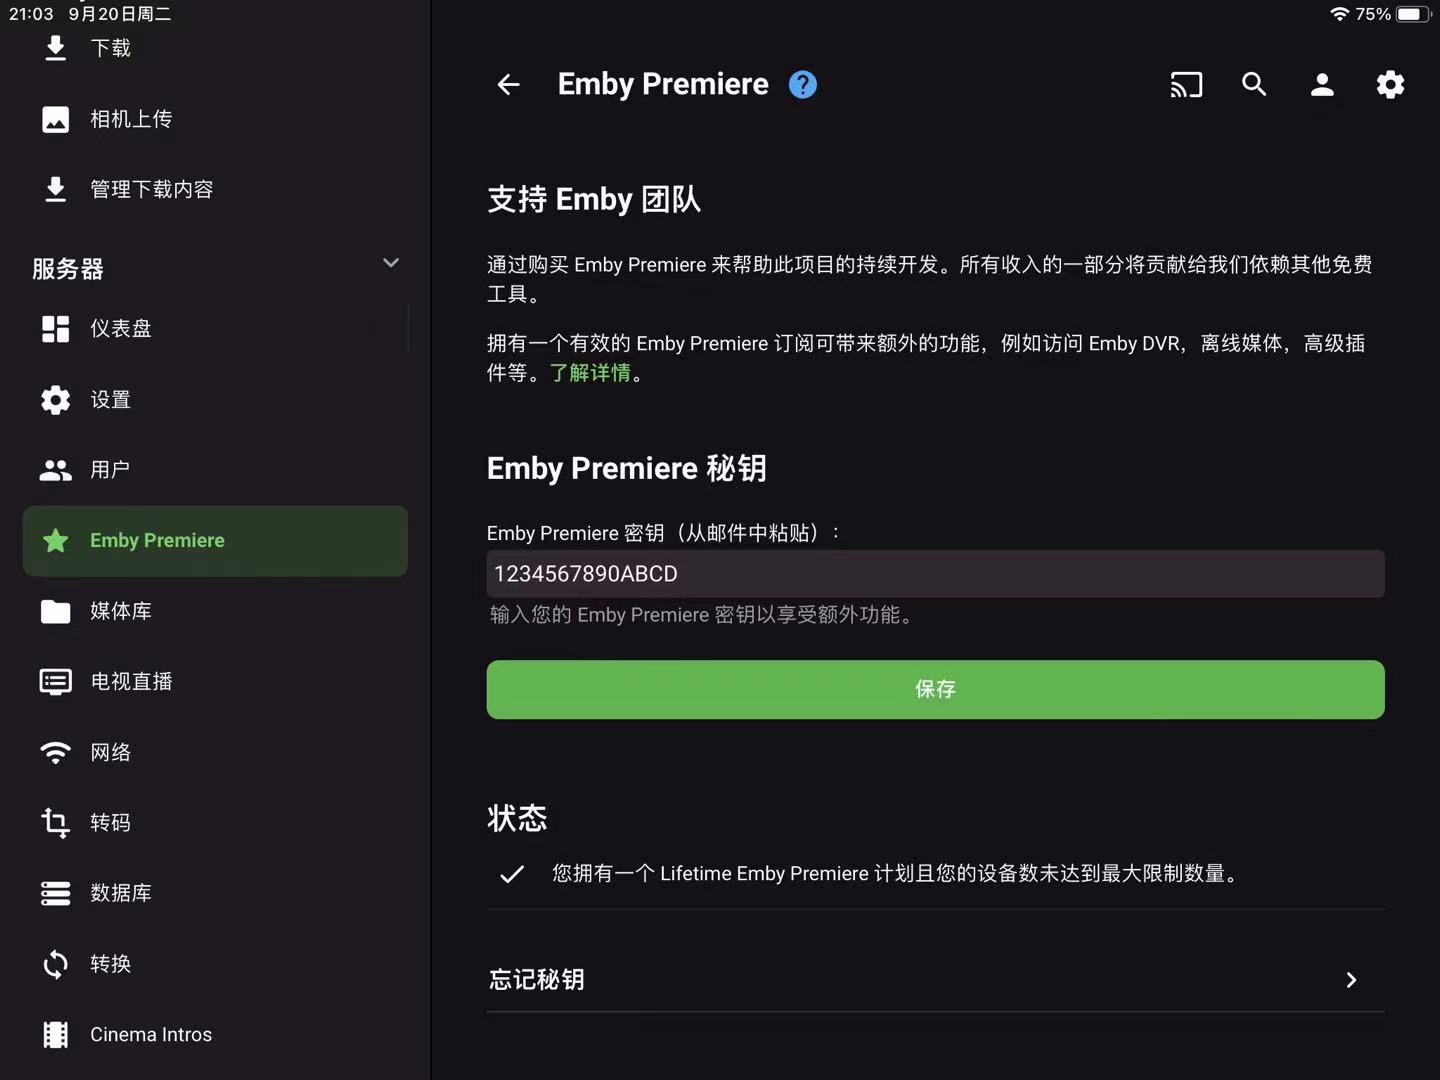This screenshot has height=1080, width=1440.
Task: Collapse the 服务器 section chevron
Action: 391,263
